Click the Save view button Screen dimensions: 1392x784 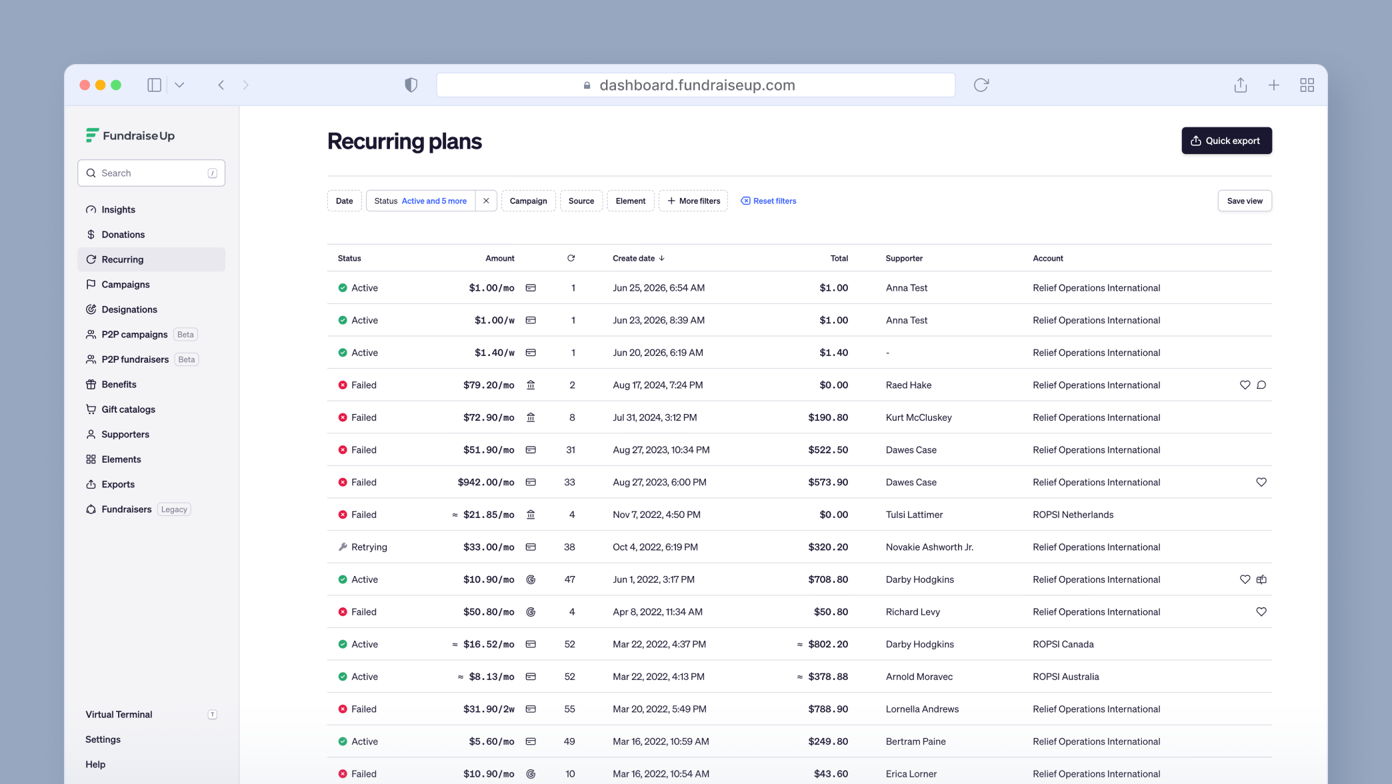click(1244, 201)
